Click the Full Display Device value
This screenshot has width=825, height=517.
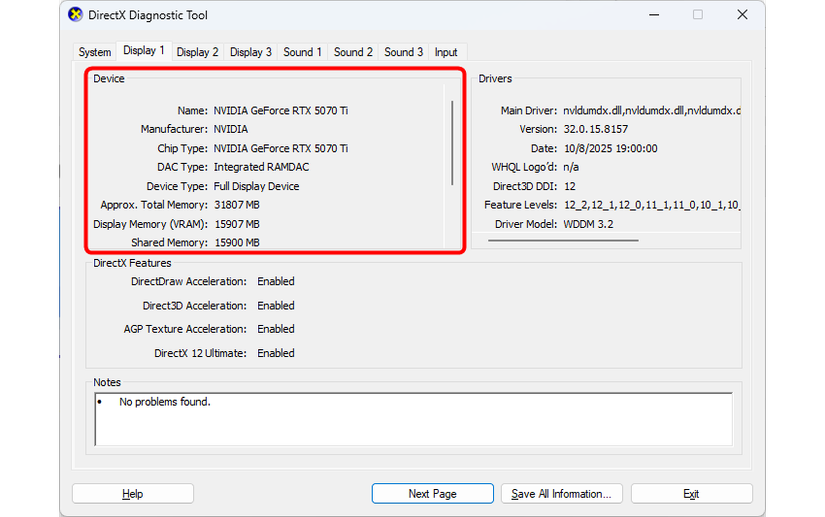pyautogui.click(x=256, y=186)
